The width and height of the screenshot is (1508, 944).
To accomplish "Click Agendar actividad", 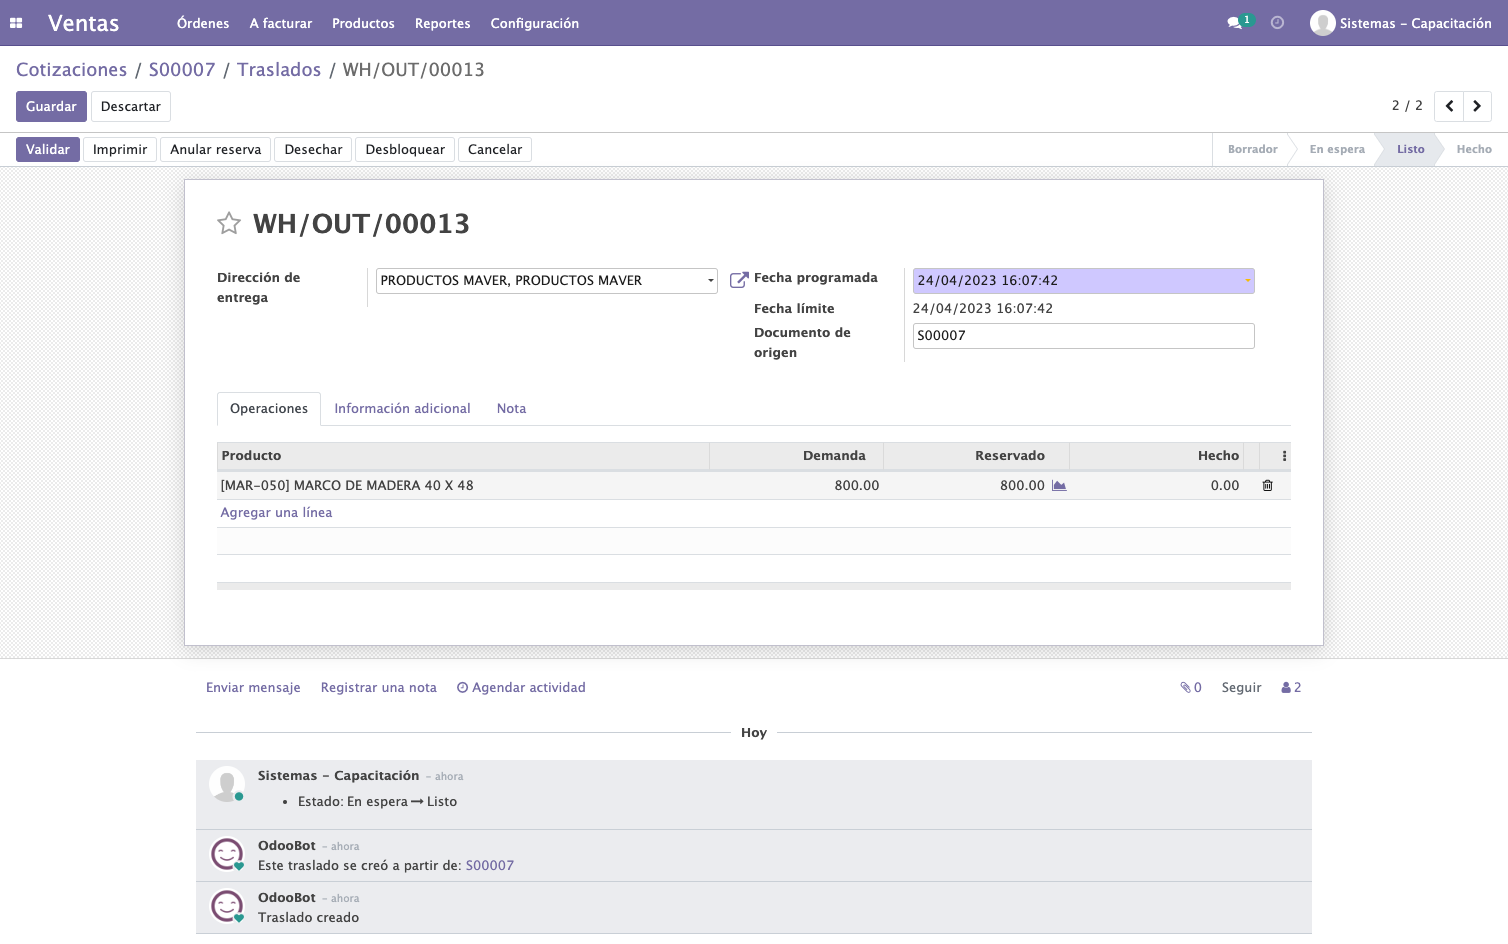I will pos(521,688).
